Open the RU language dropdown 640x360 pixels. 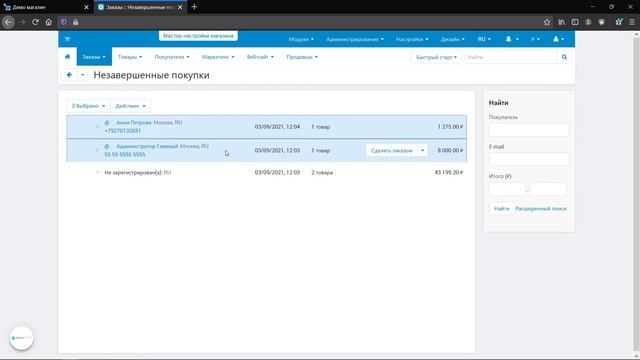484,39
